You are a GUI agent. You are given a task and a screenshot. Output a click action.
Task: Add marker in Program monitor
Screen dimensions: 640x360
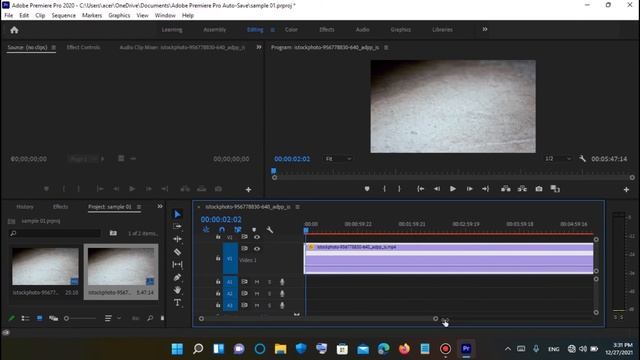coord(367,189)
